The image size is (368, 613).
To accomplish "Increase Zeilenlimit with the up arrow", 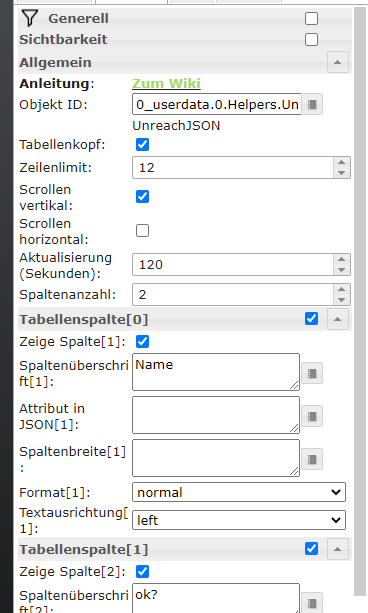I will 341,163.
